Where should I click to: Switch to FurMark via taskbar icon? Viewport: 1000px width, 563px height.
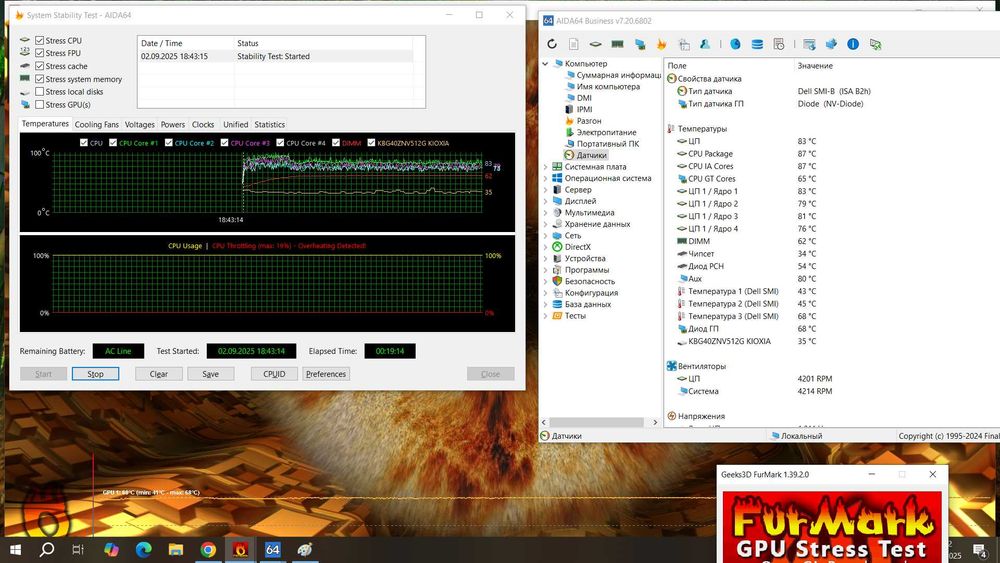click(240, 549)
